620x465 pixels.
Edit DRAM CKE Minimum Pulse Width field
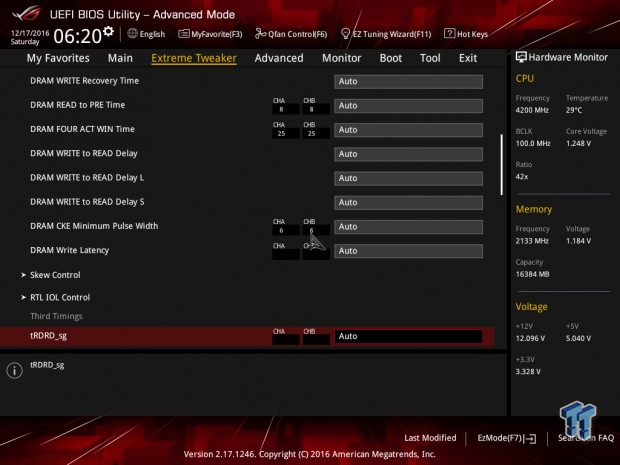[408, 227]
